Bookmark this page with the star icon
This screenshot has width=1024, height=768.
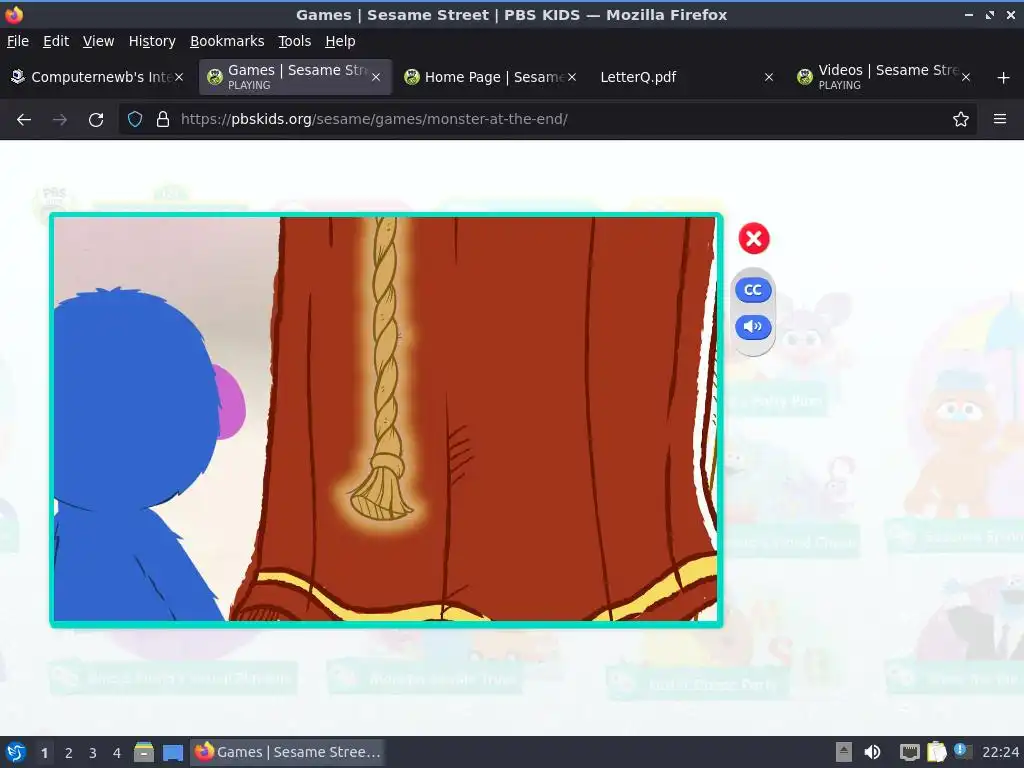[x=960, y=120]
